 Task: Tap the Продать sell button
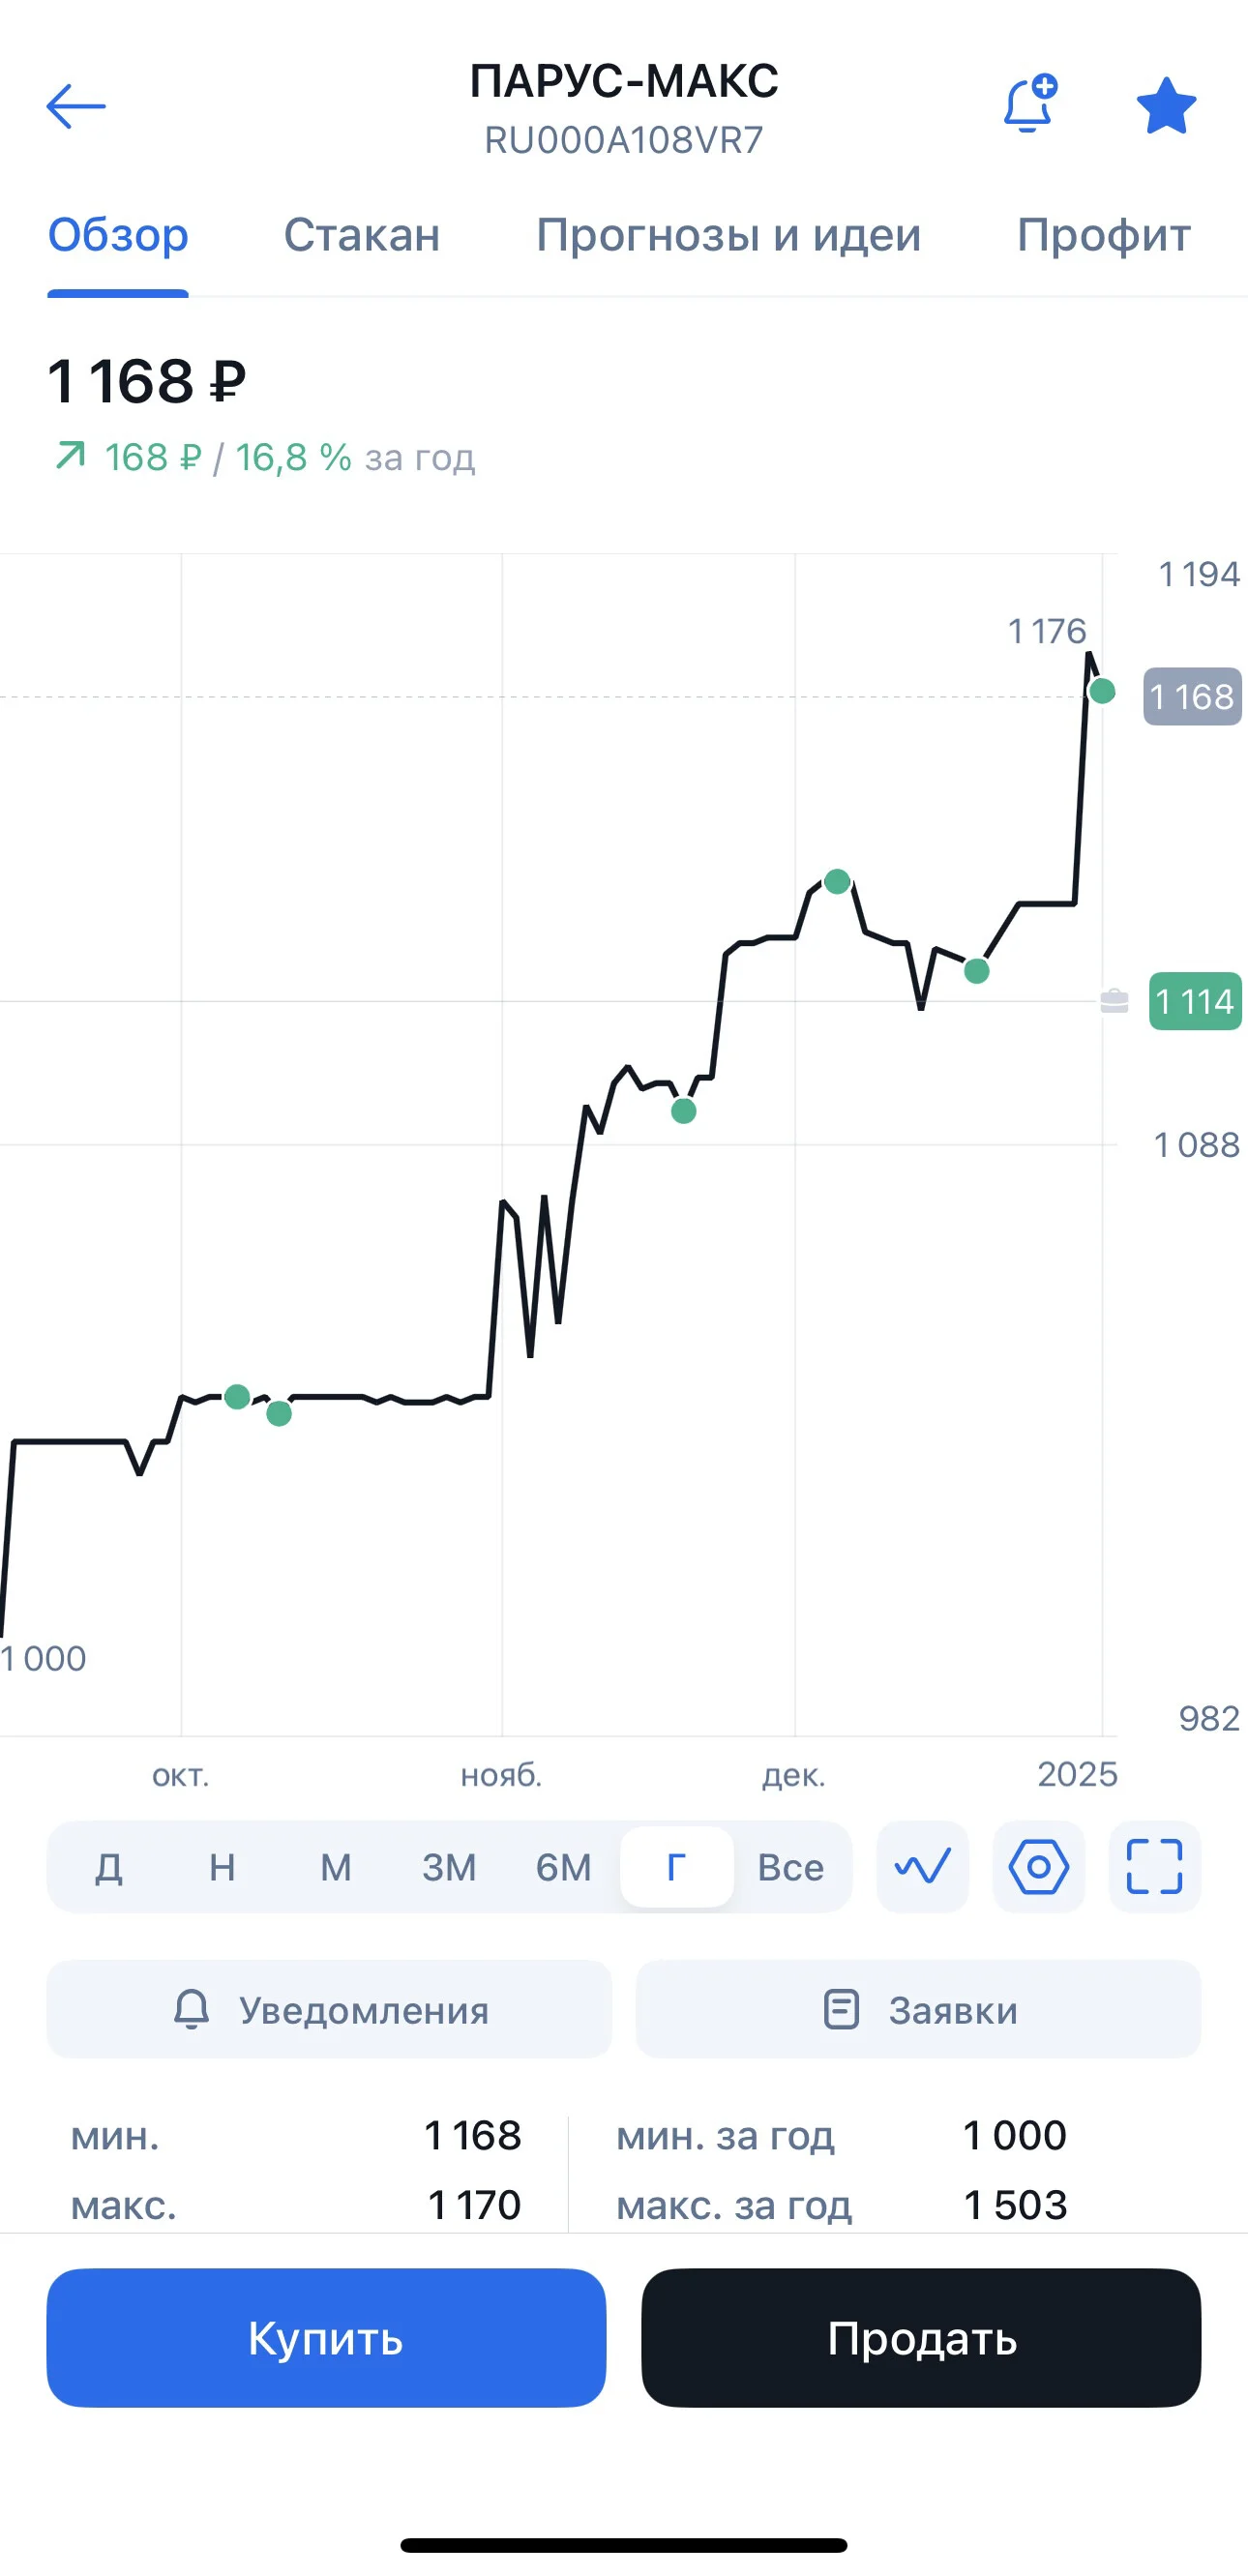921,2338
